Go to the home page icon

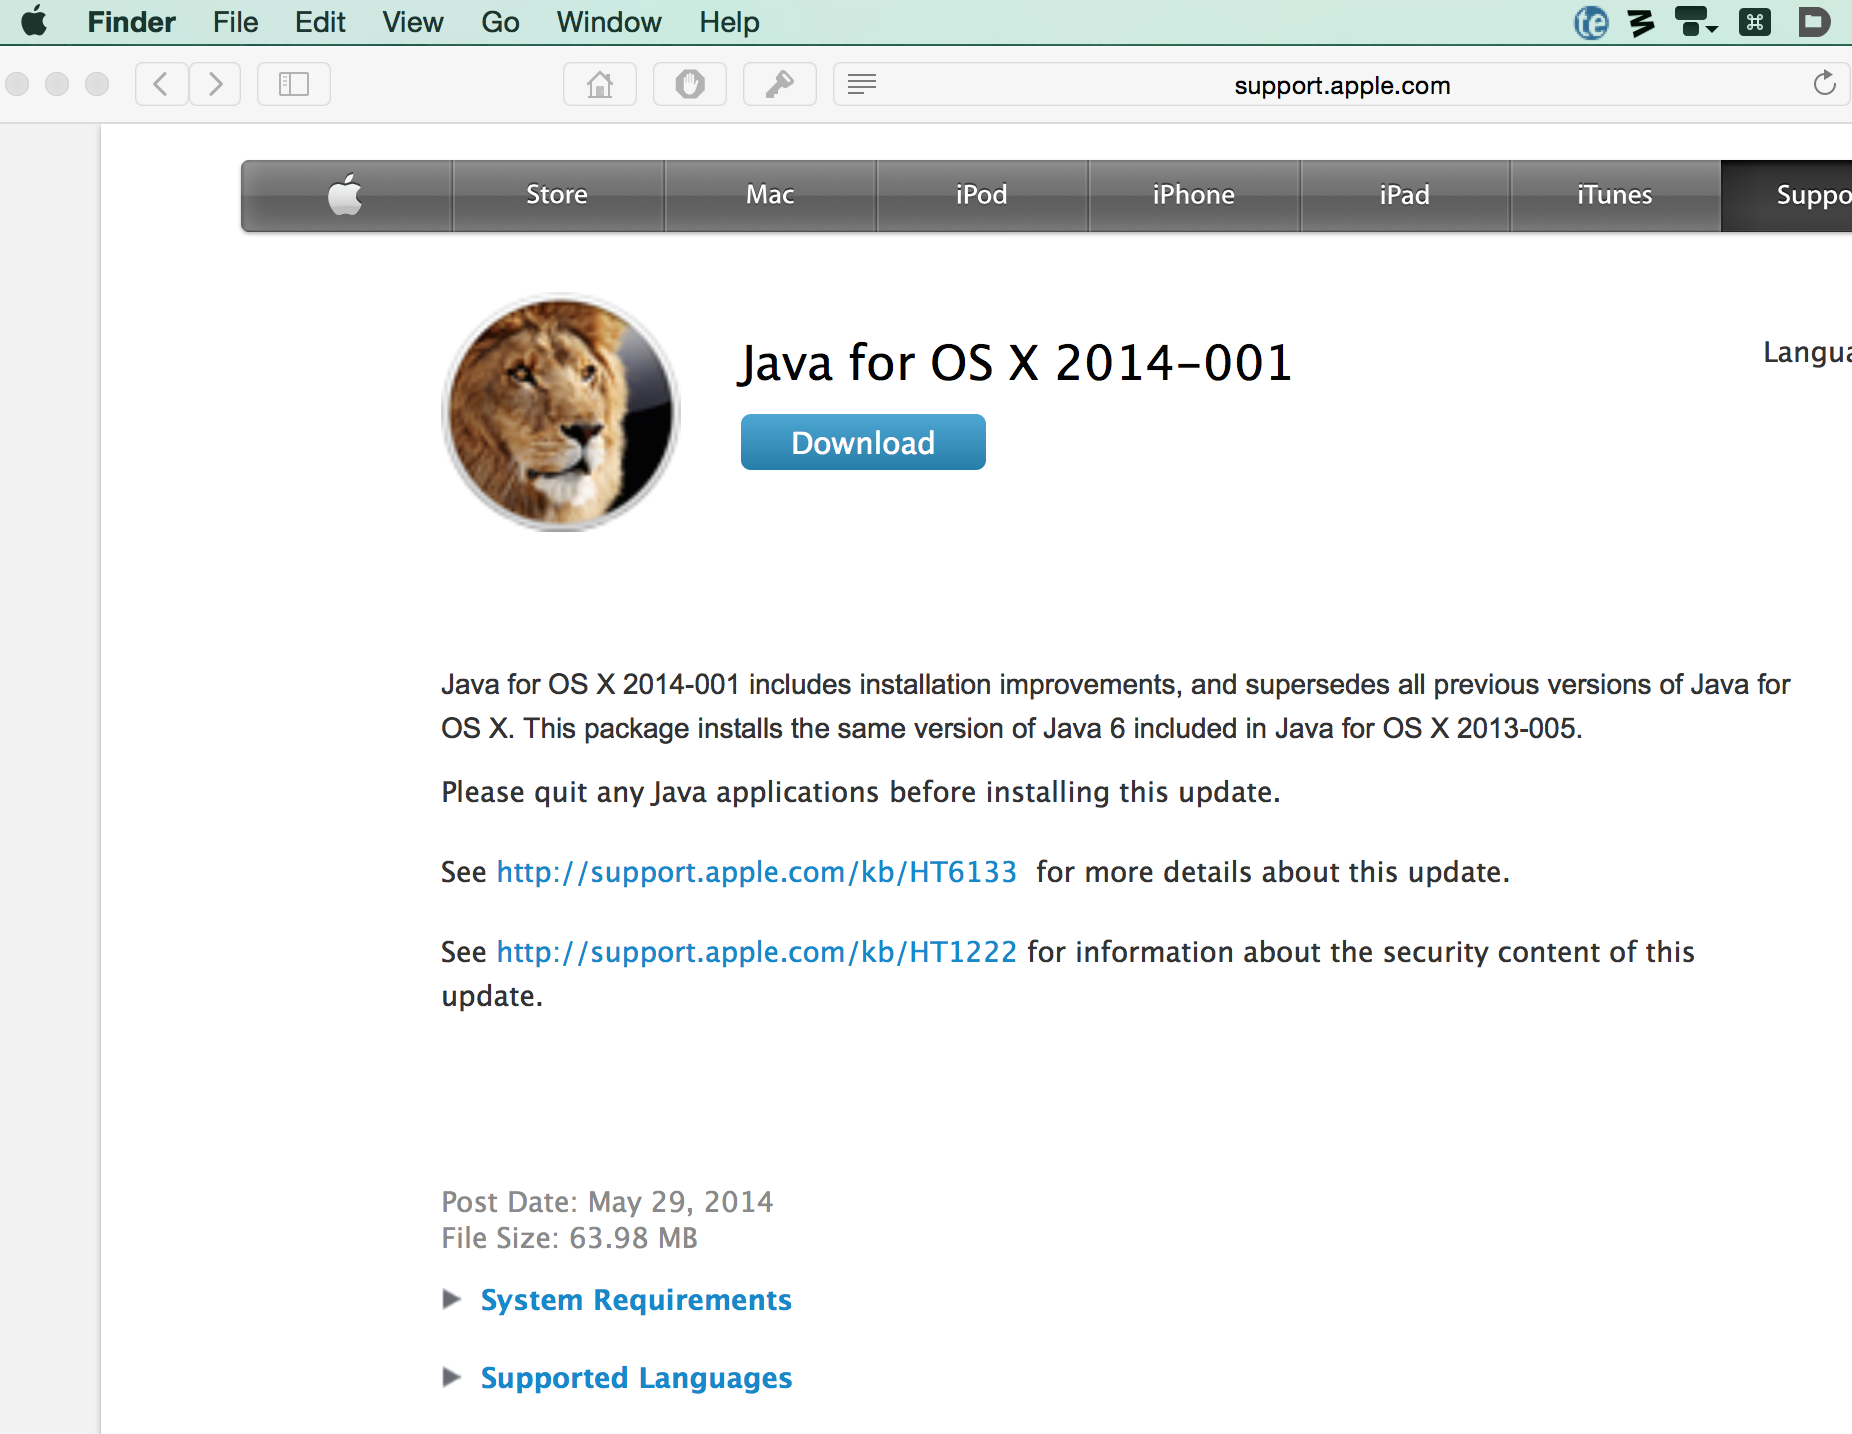click(x=599, y=84)
